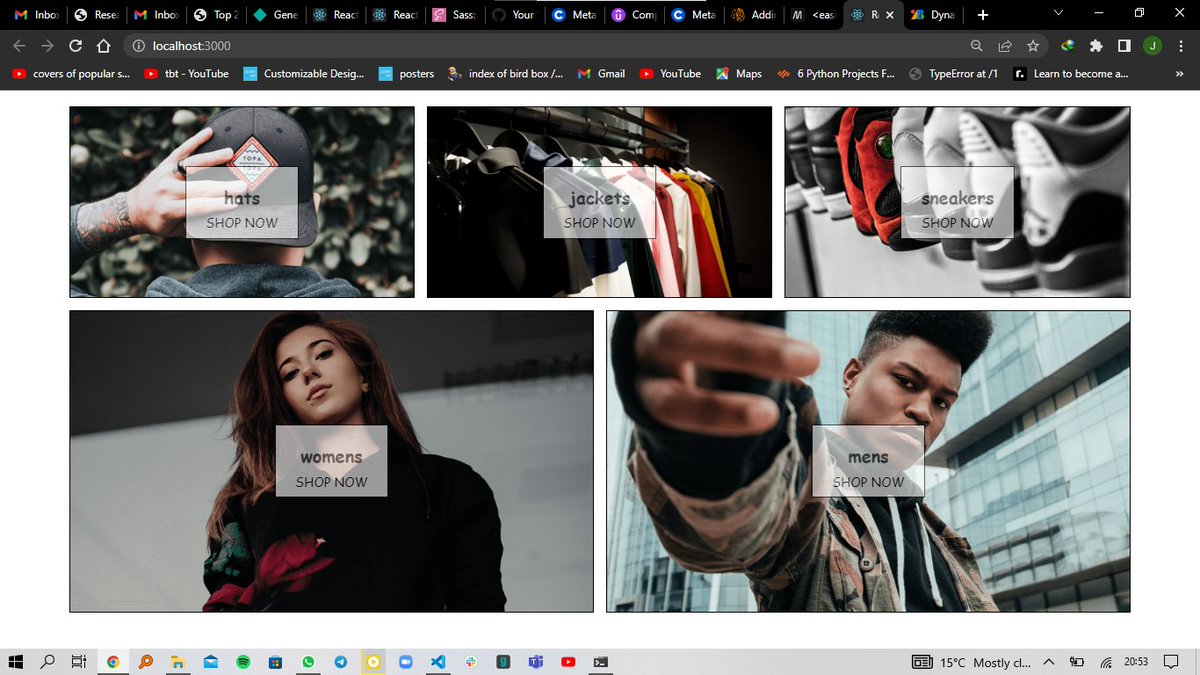The image size is (1200, 675).
Task: Open Task View on the taskbar
Action: (79, 662)
